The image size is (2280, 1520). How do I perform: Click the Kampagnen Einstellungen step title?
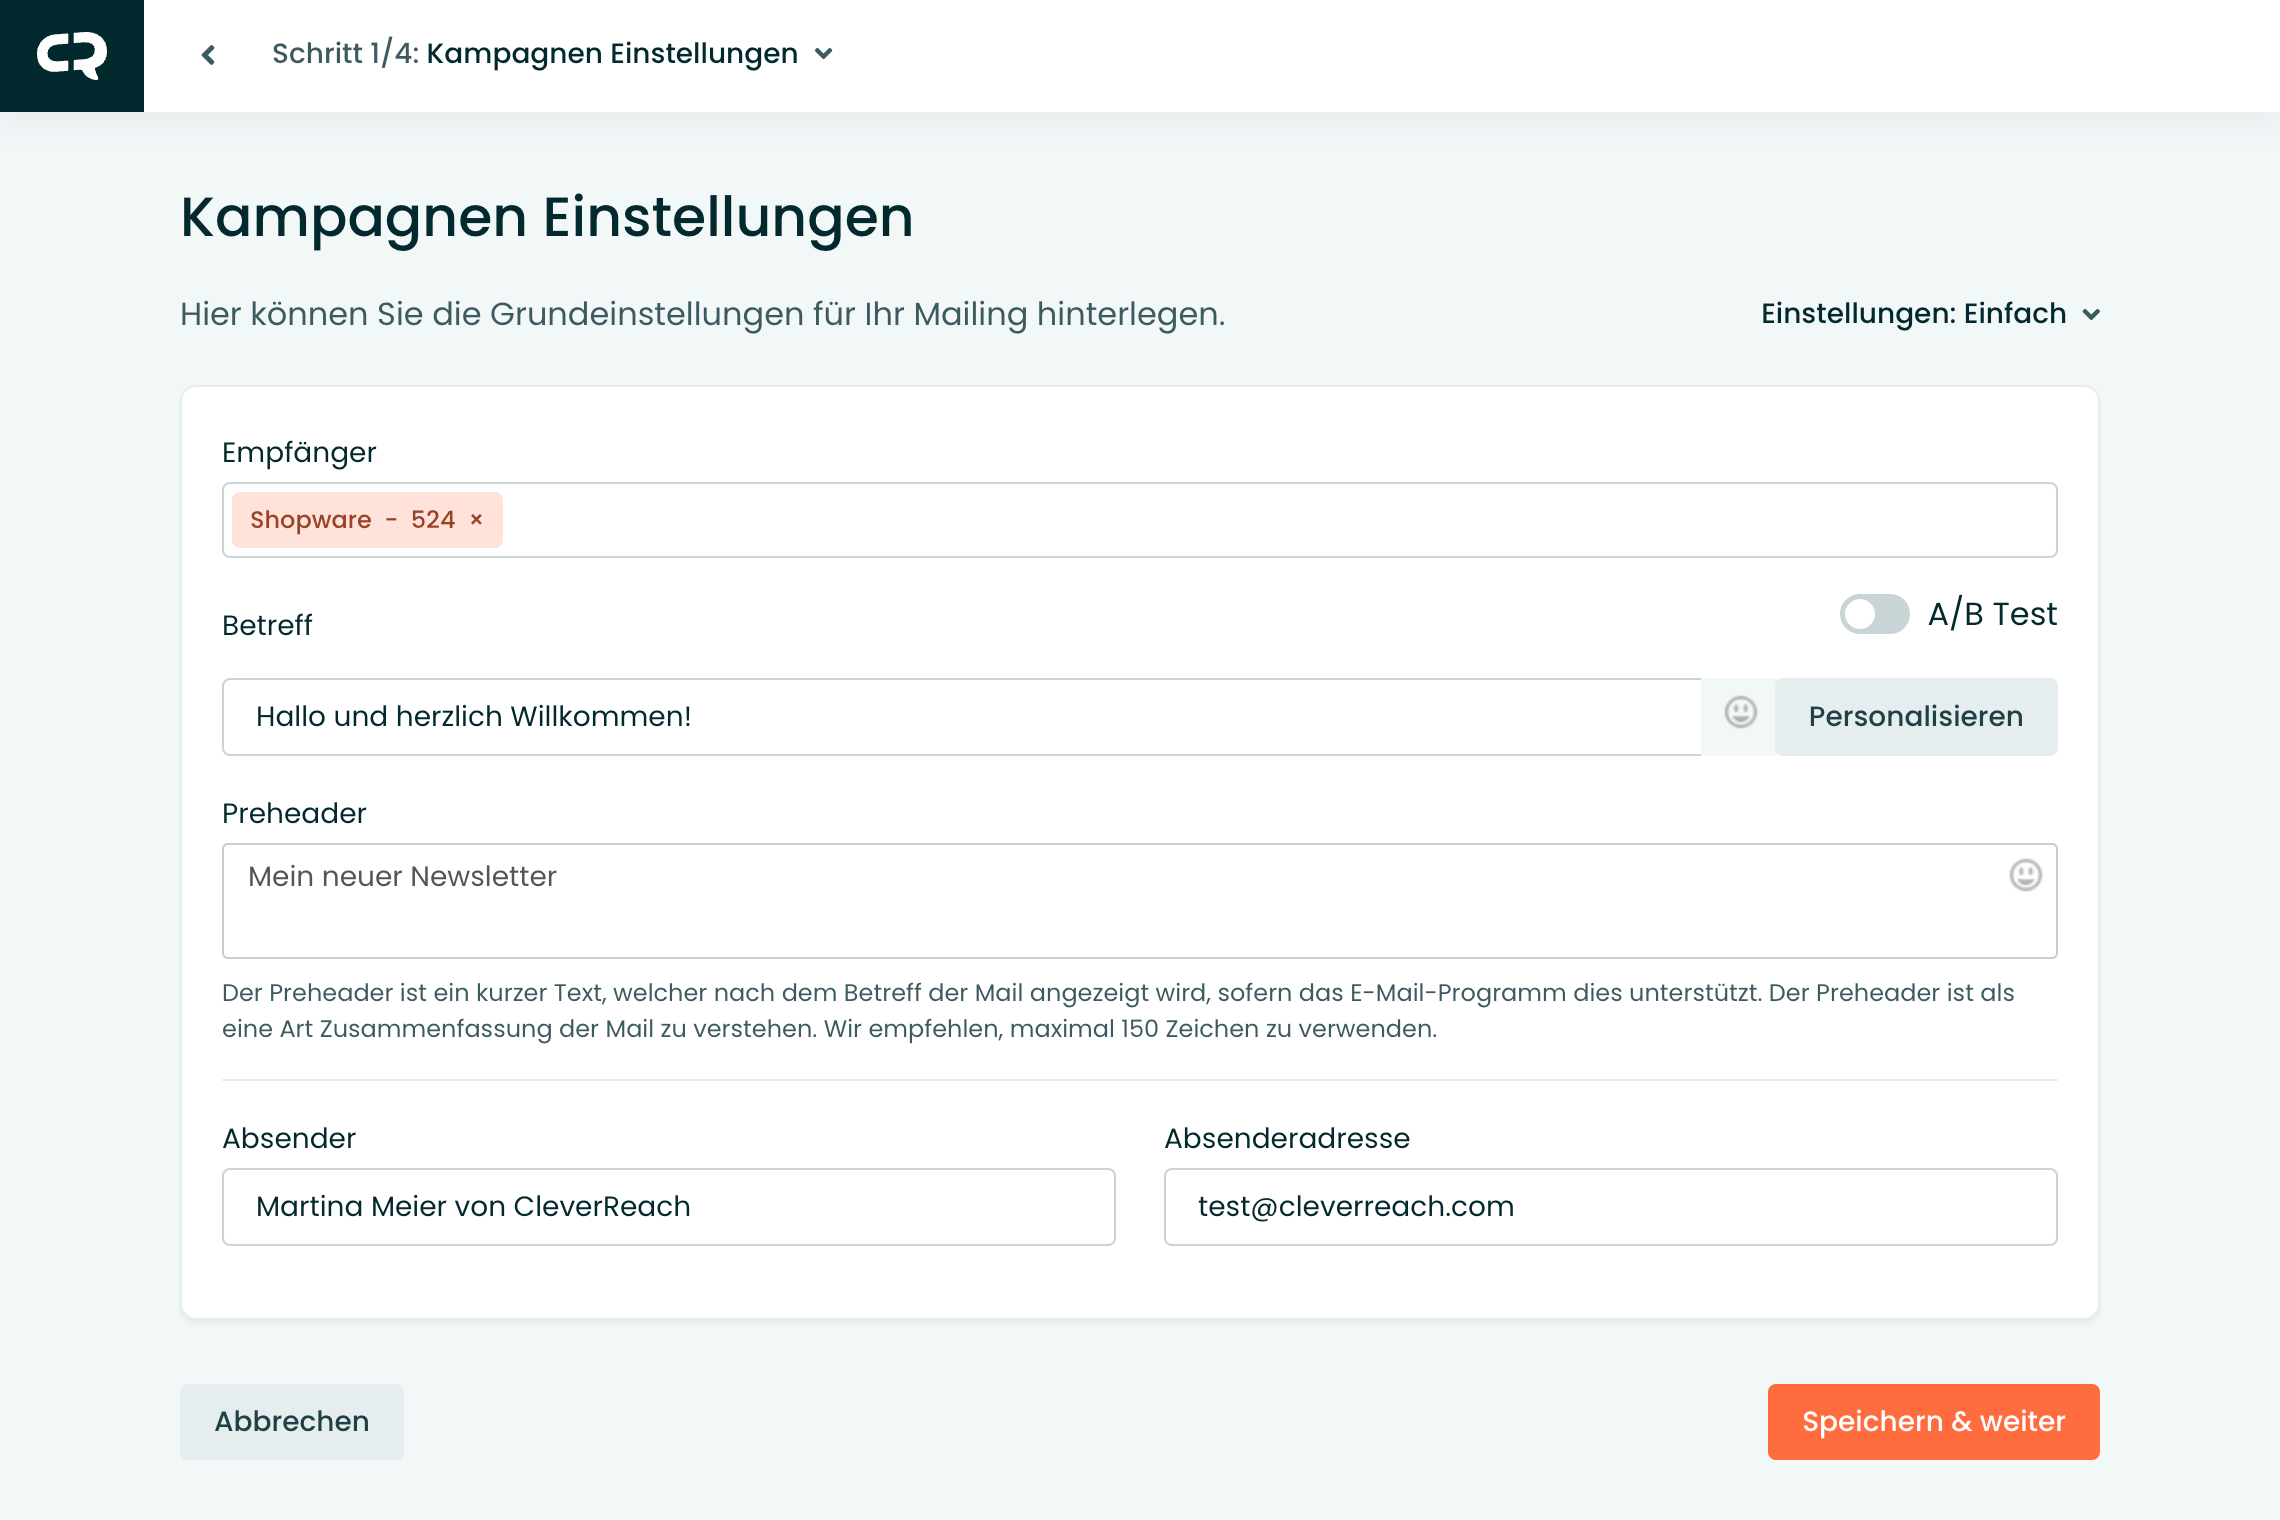[612, 54]
